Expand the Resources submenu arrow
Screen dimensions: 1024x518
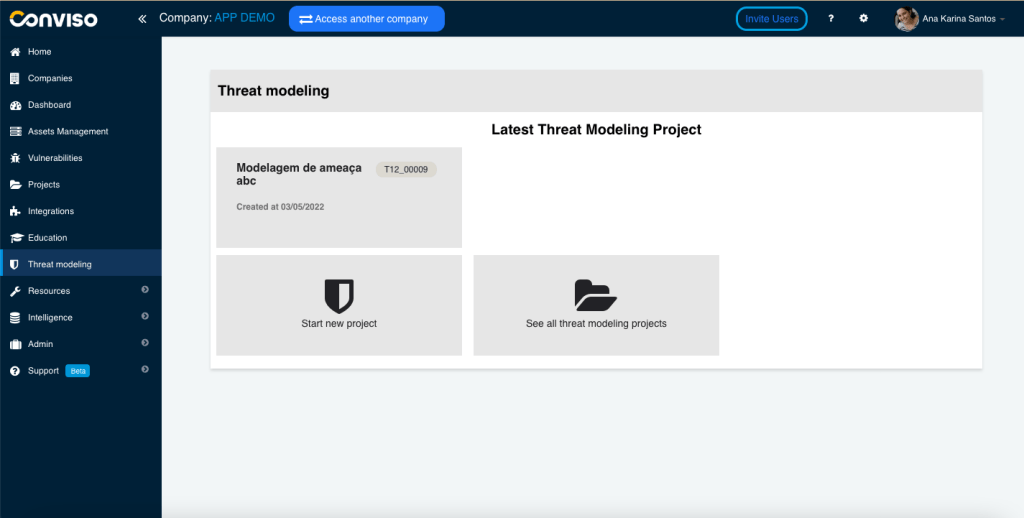[145, 289]
